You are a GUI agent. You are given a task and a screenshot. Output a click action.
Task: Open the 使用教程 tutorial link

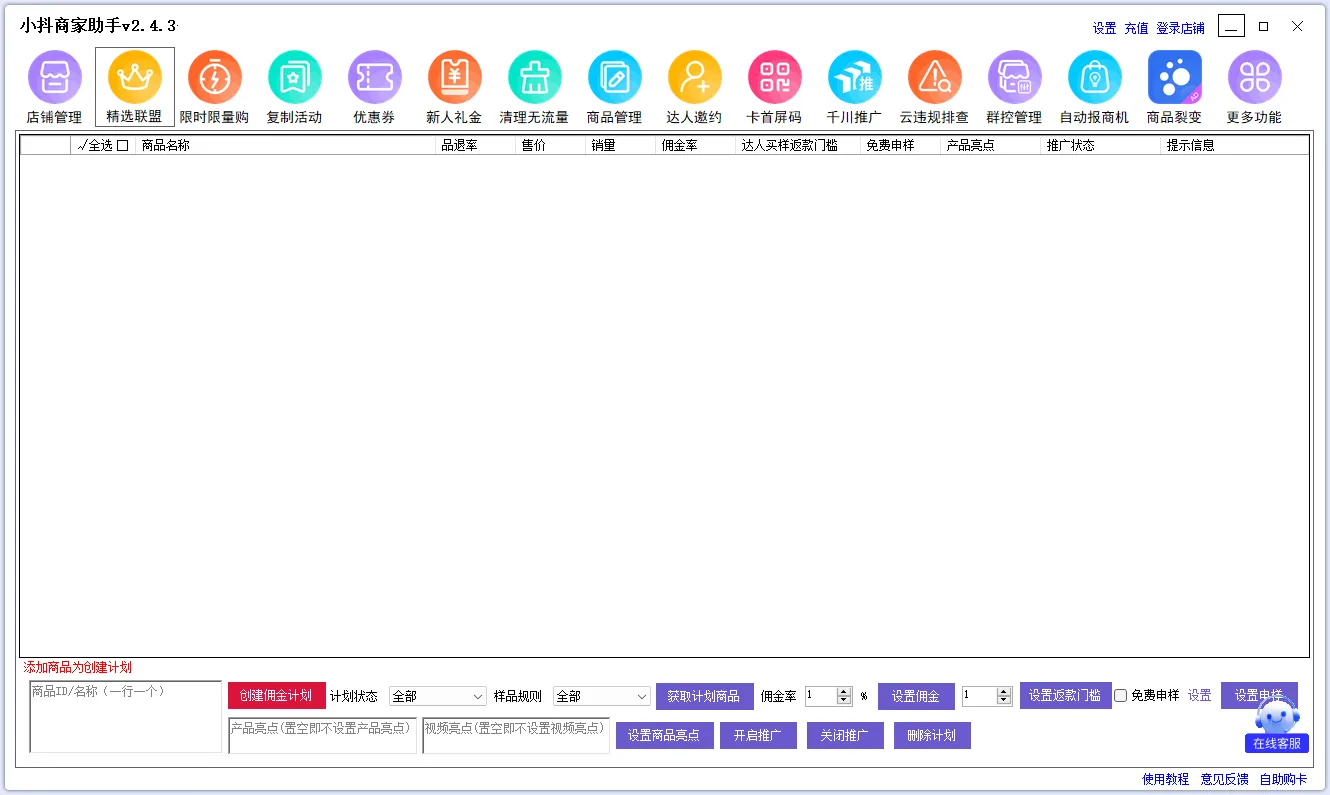point(1165,779)
